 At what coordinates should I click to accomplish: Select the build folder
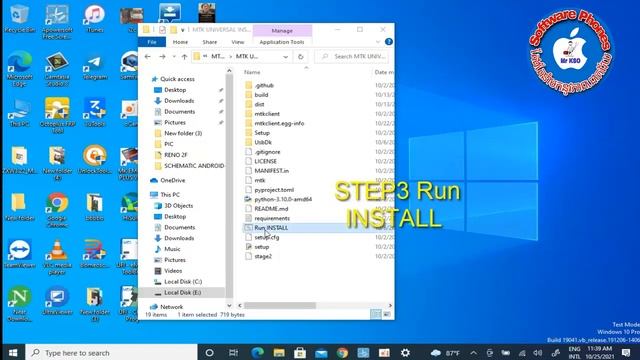(261, 95)
